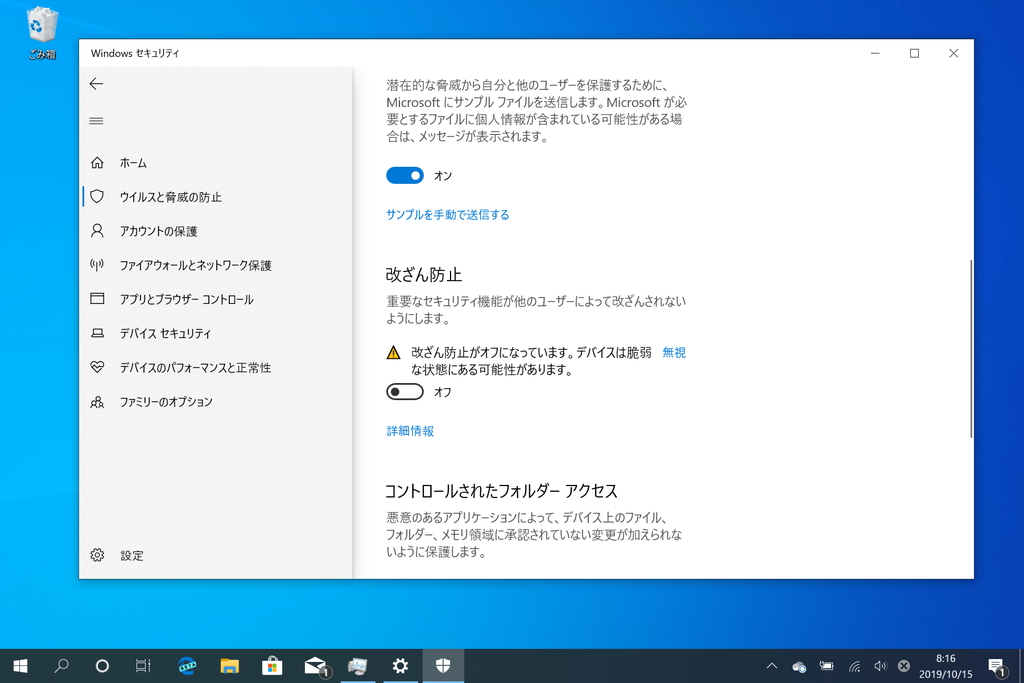The width and height of the screenshot is (1024, 683).
Task: Open 詳細情報 under the tamper protection warning
Action: [x=410, y=432]
